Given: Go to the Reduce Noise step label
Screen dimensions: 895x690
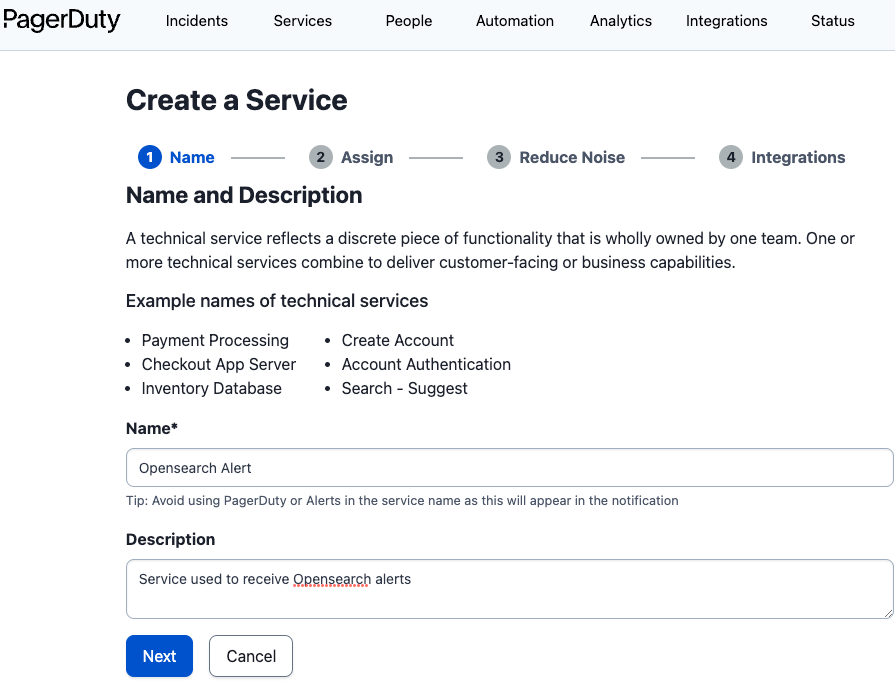Looking at the screenshot, I should click(x=572, y=158).
